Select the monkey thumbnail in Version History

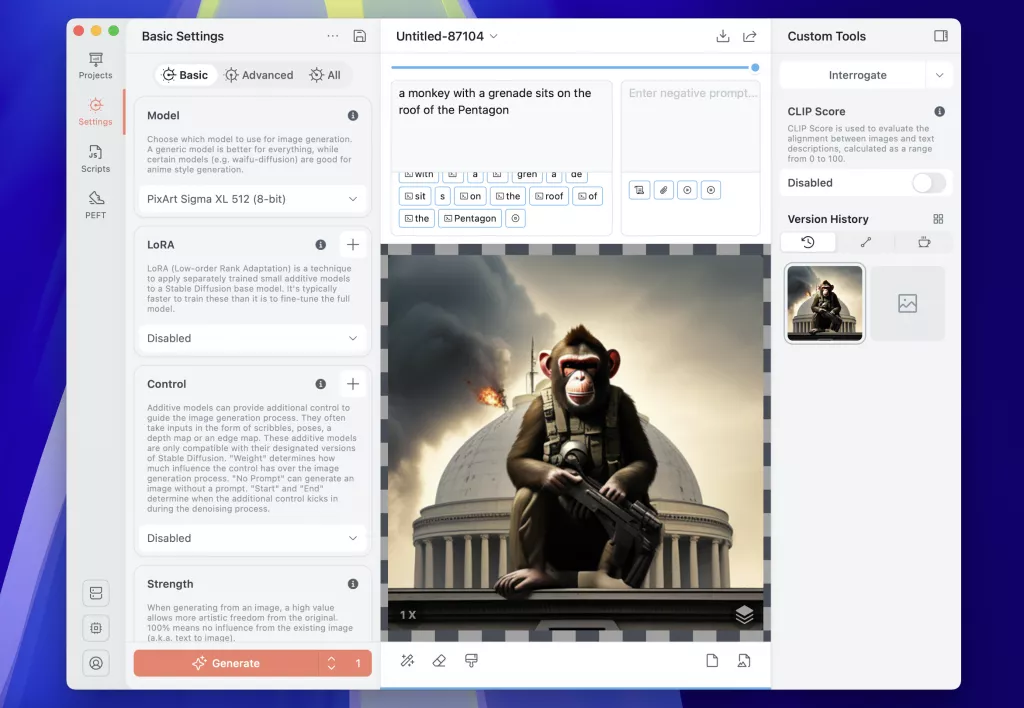tap(825, 303)
